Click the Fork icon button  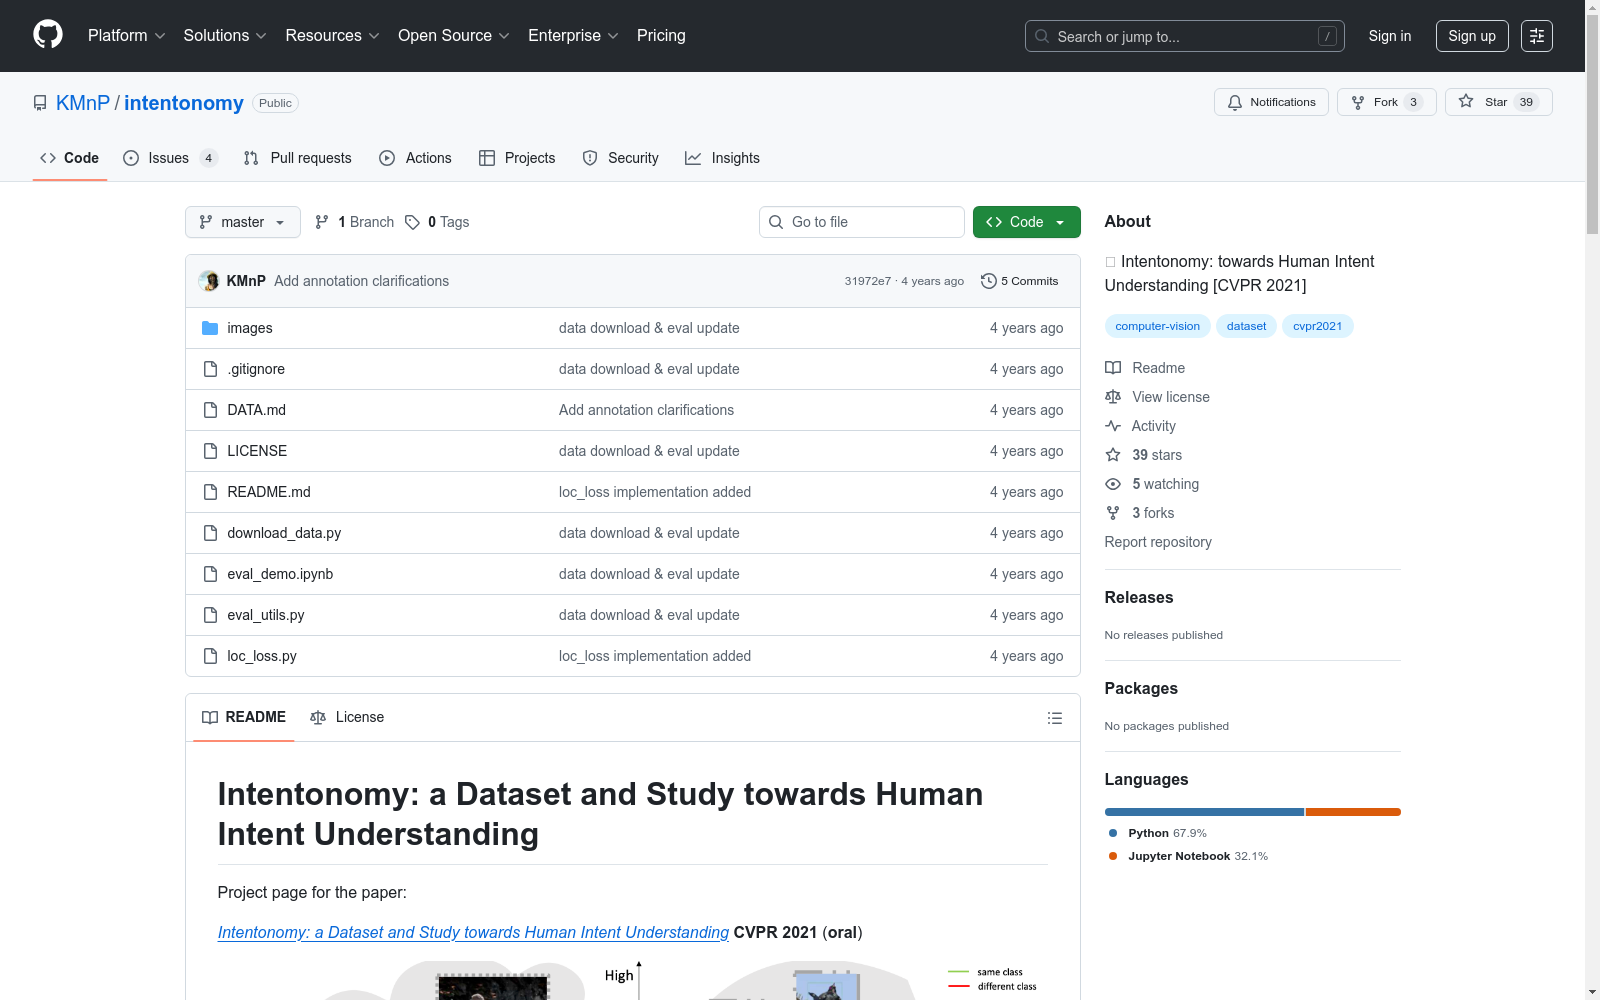point(1358,102)
